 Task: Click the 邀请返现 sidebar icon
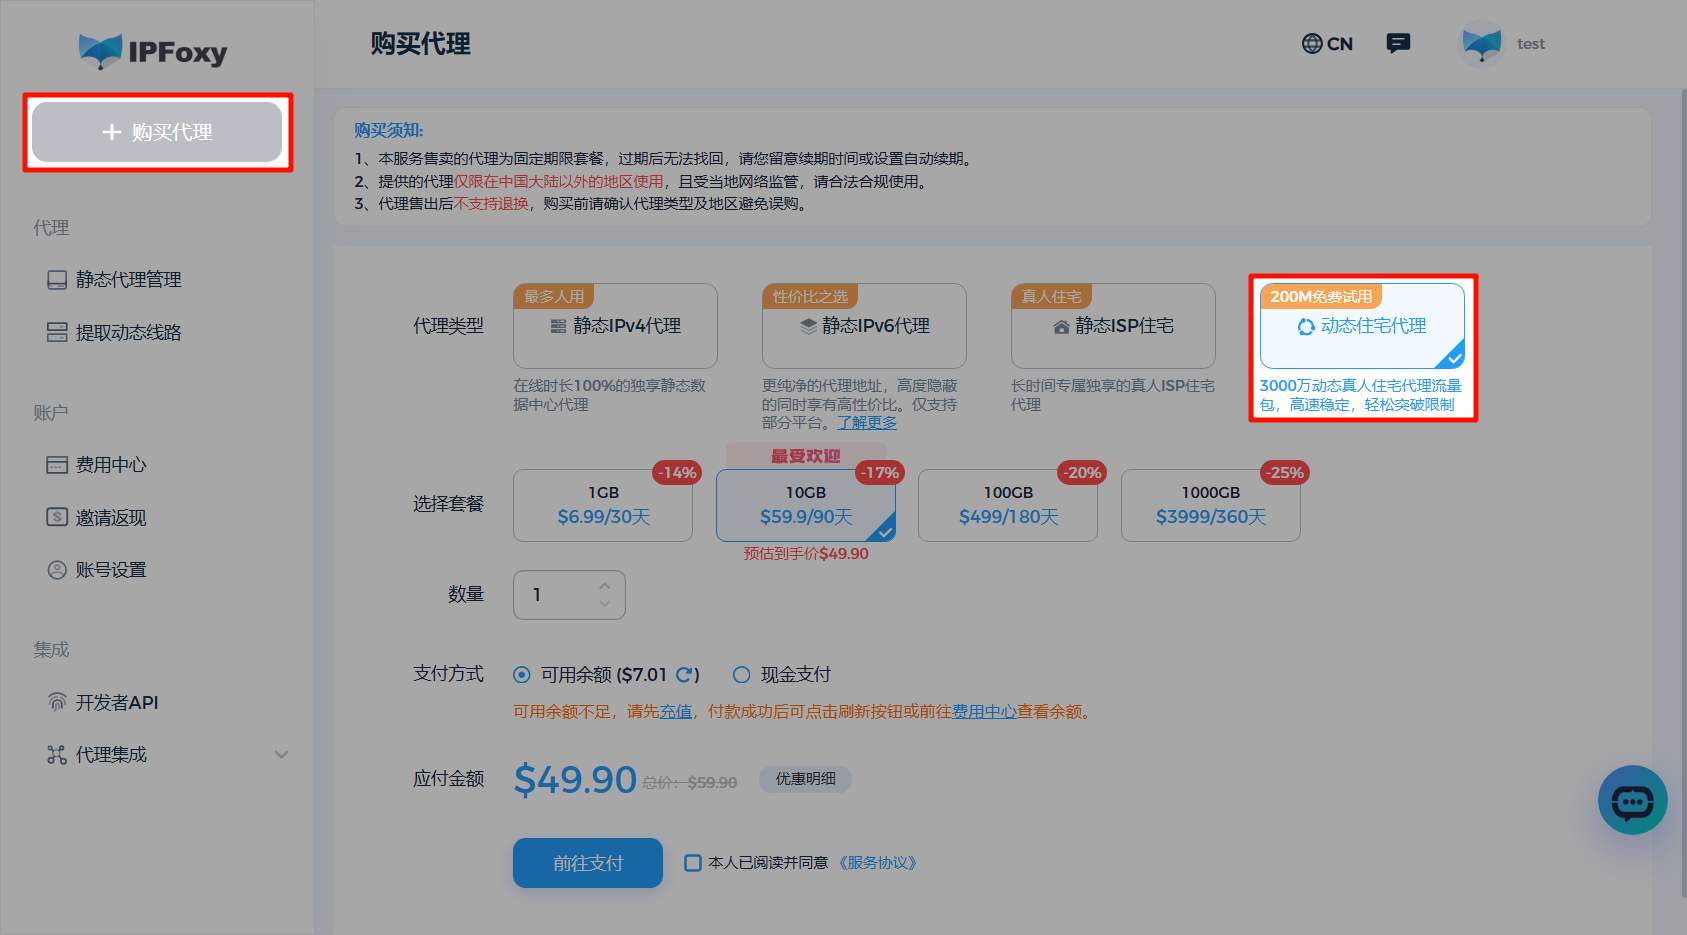(x=57, y=517)
